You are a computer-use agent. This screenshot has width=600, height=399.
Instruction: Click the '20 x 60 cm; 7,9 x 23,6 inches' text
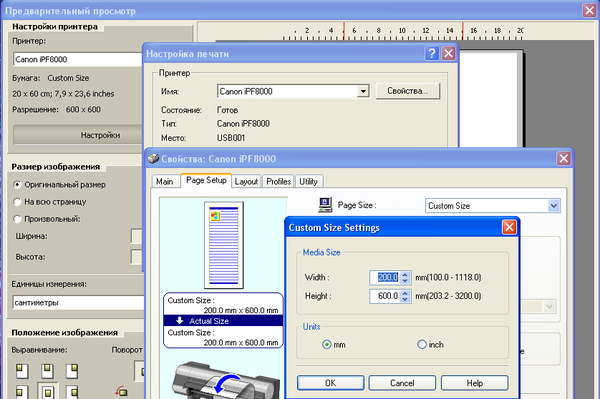coord(63,94)
